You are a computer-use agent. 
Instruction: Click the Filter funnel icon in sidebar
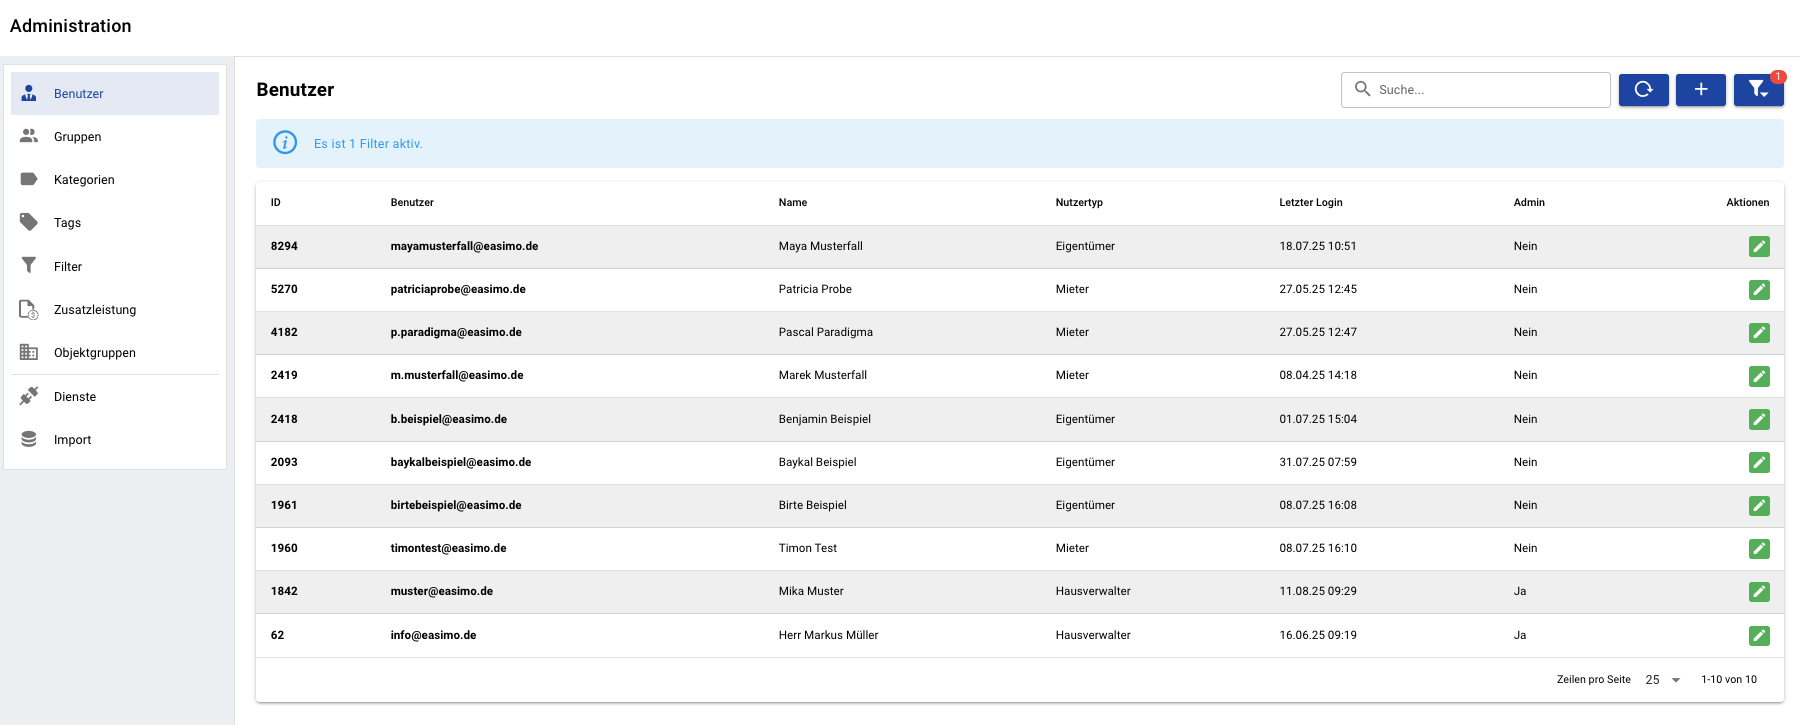click(29, 265)
